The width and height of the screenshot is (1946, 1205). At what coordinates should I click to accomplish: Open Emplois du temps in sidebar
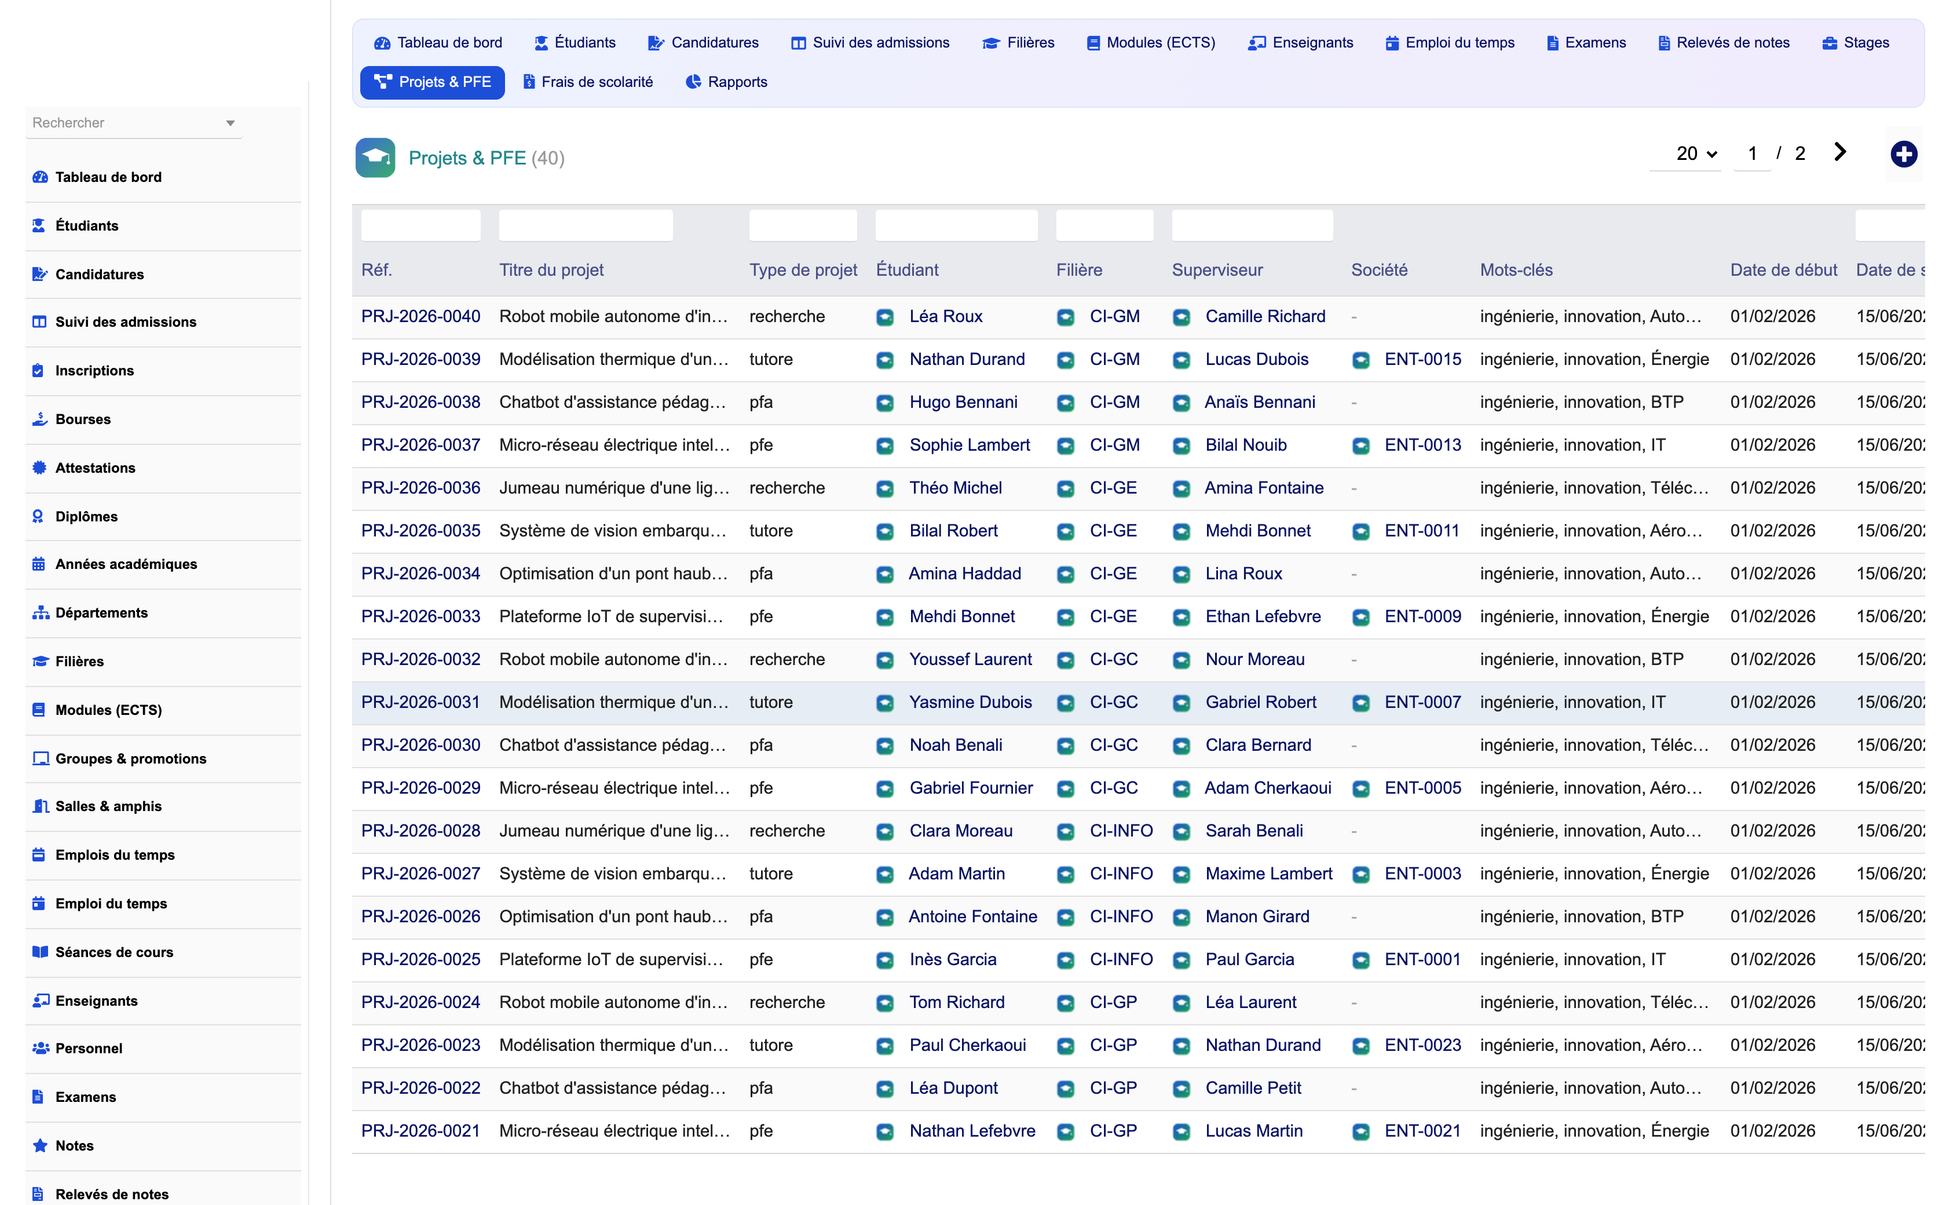[x=115, y=855]
